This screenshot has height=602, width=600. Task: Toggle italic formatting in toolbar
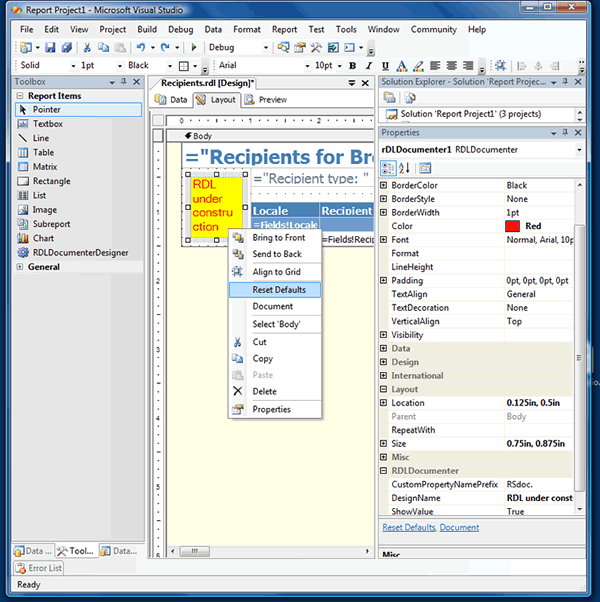[369, 66]
